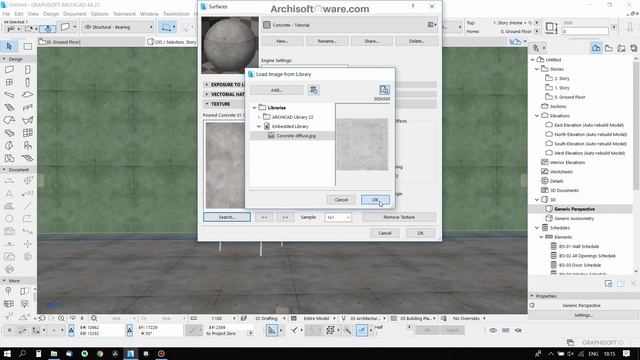Switch to the 0. Ground Floor tab
The height and width of the screenshot is (360, 640).
point(91,42)
